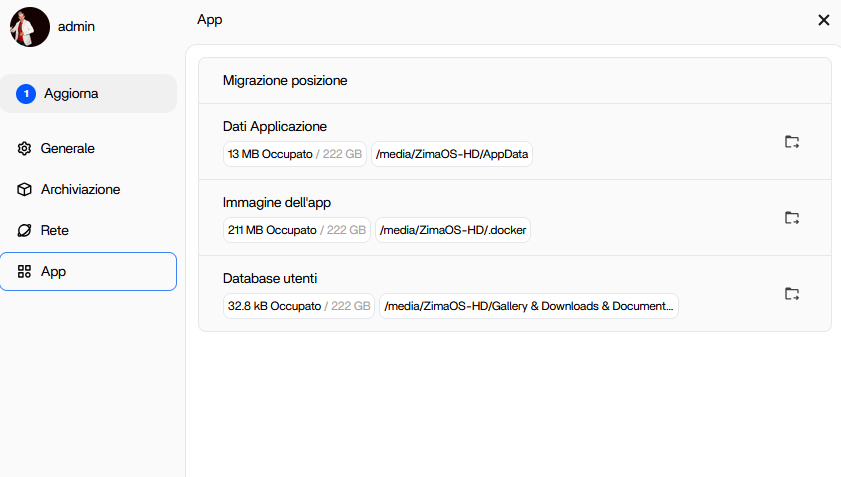
Task: Click migrate folder icon for Database utenti
Action: pyautogui.click(x=792, y=294)
